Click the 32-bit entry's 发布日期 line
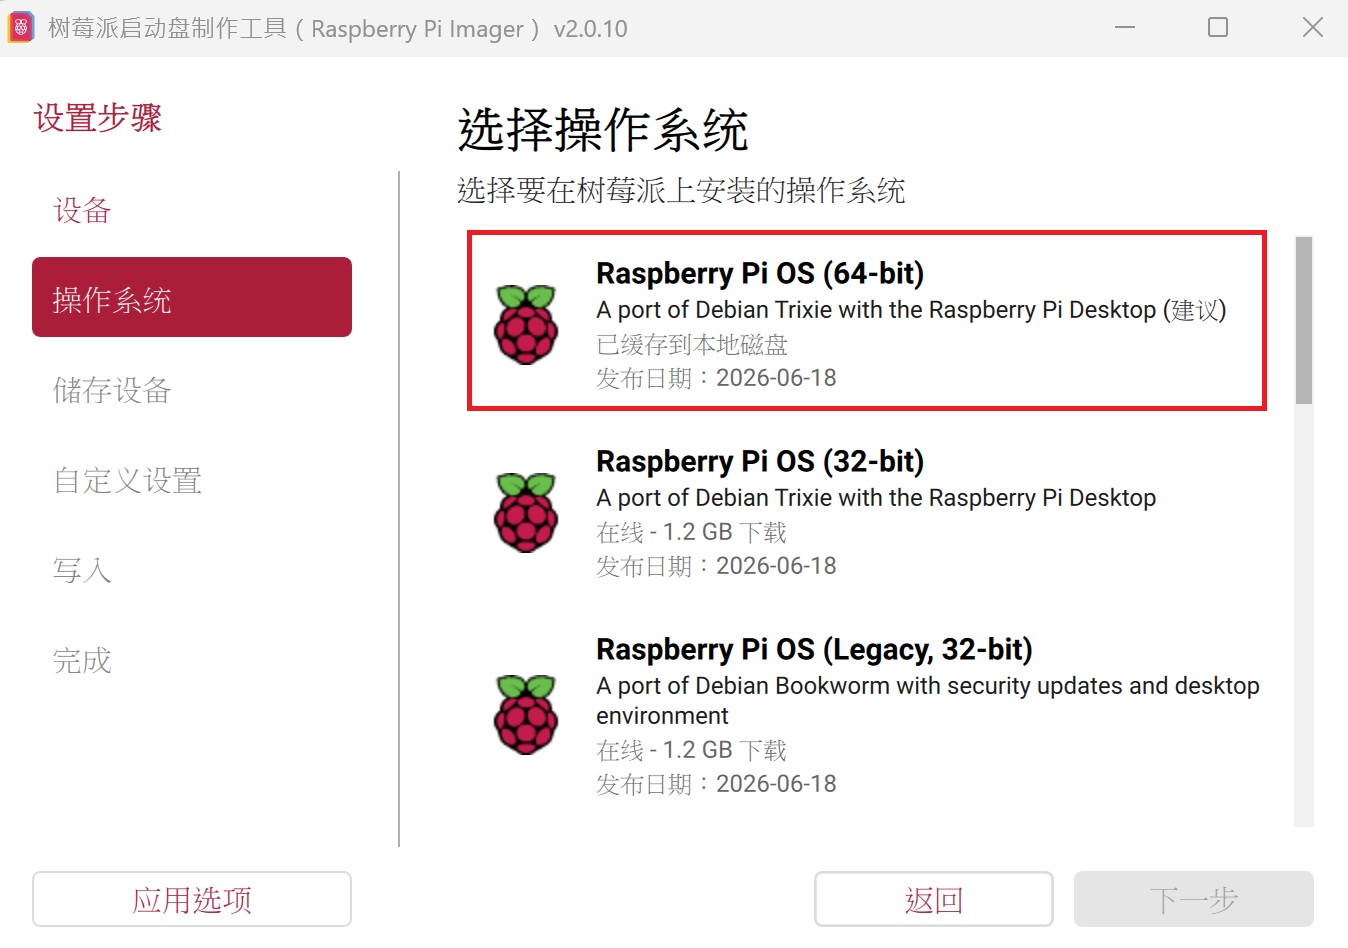This screenshot has height=948, width=1348. (x=716, y=566)
